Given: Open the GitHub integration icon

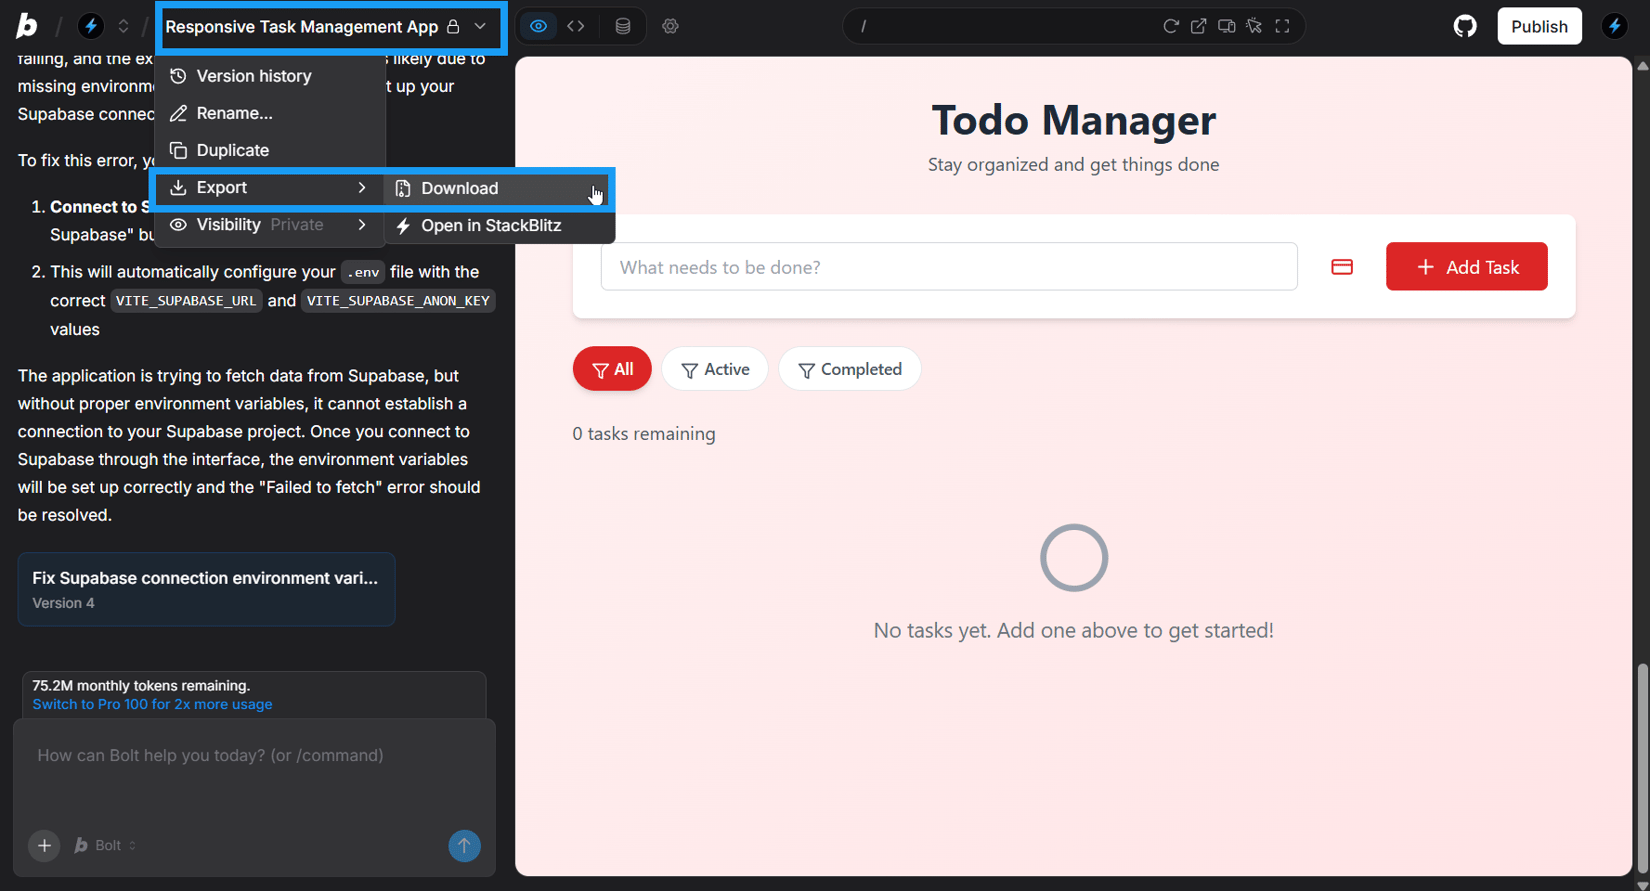Looking at the screenshot, I should (x=1465, y=26).
